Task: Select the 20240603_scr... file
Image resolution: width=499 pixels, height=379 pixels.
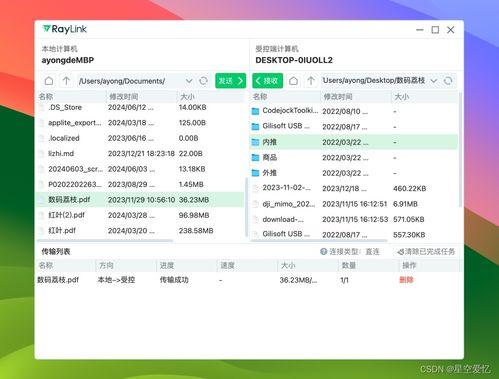Action: point(140,169)
